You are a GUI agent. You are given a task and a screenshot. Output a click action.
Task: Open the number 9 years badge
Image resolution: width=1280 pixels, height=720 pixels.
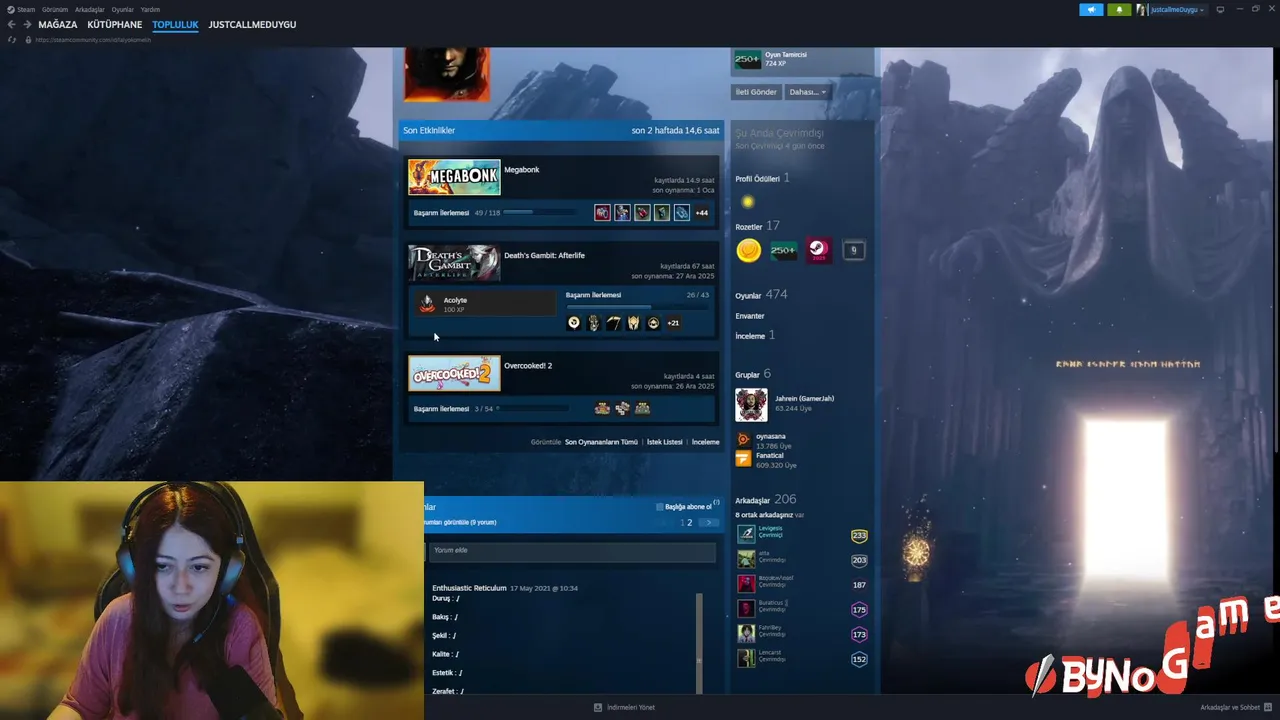pos(853,250)
